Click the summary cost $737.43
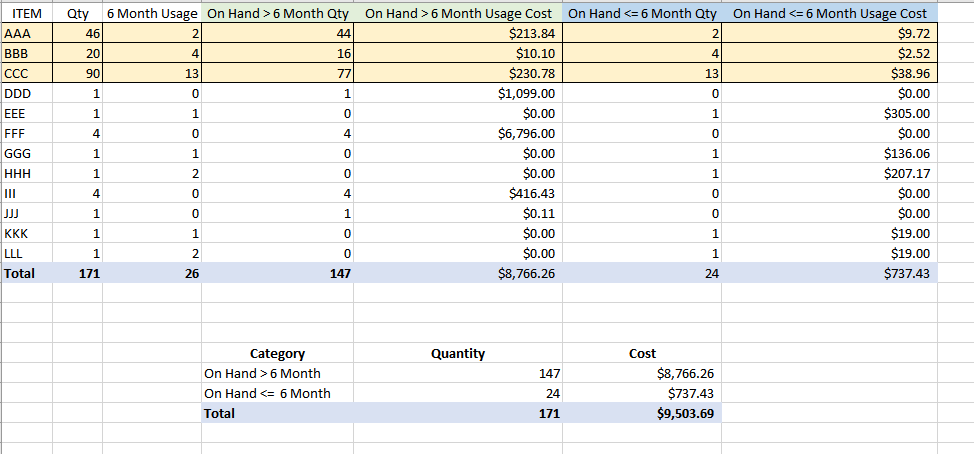Viewport: 974px width, 454px height. click(x=642, y=393)
